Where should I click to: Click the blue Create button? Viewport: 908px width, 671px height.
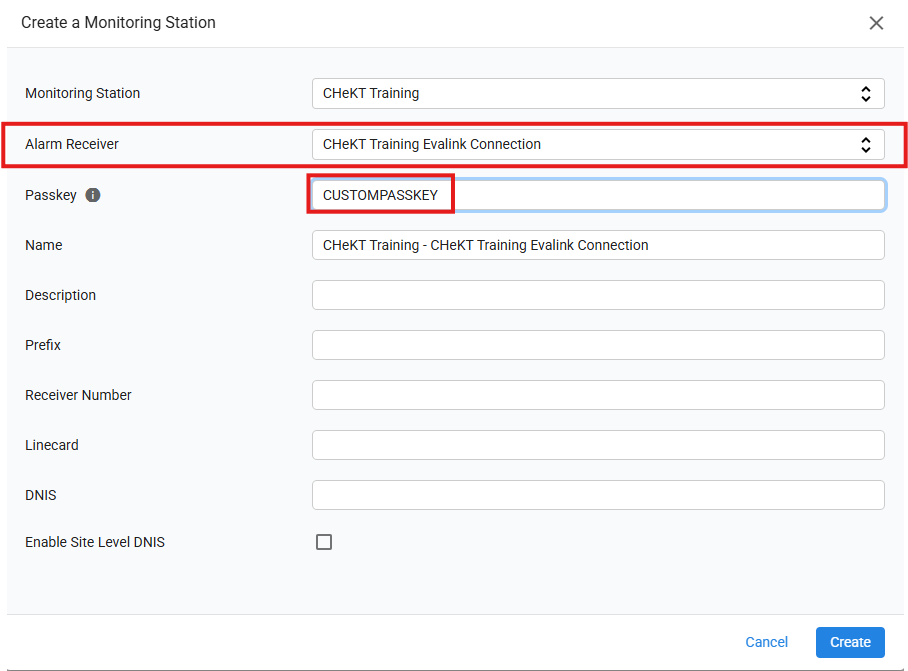click(850, 642)
